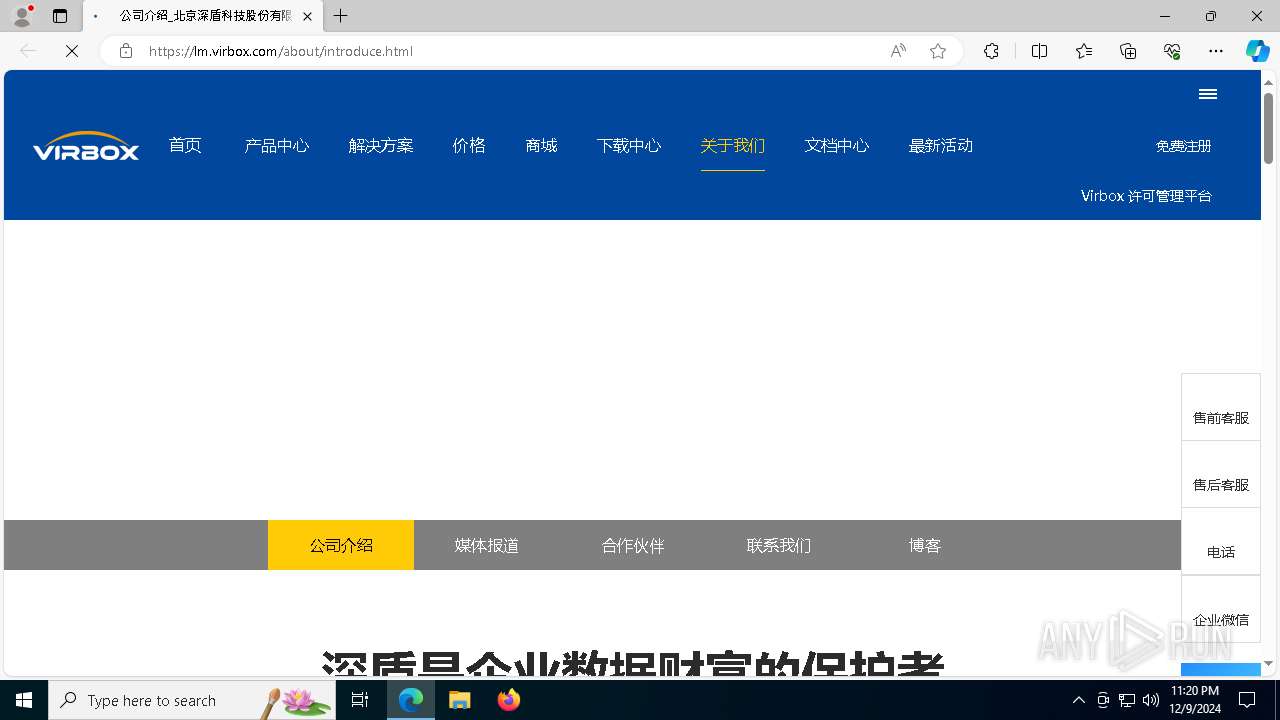
Task: Switch to 媒体报道 tab
Action: tap(487, 545)
